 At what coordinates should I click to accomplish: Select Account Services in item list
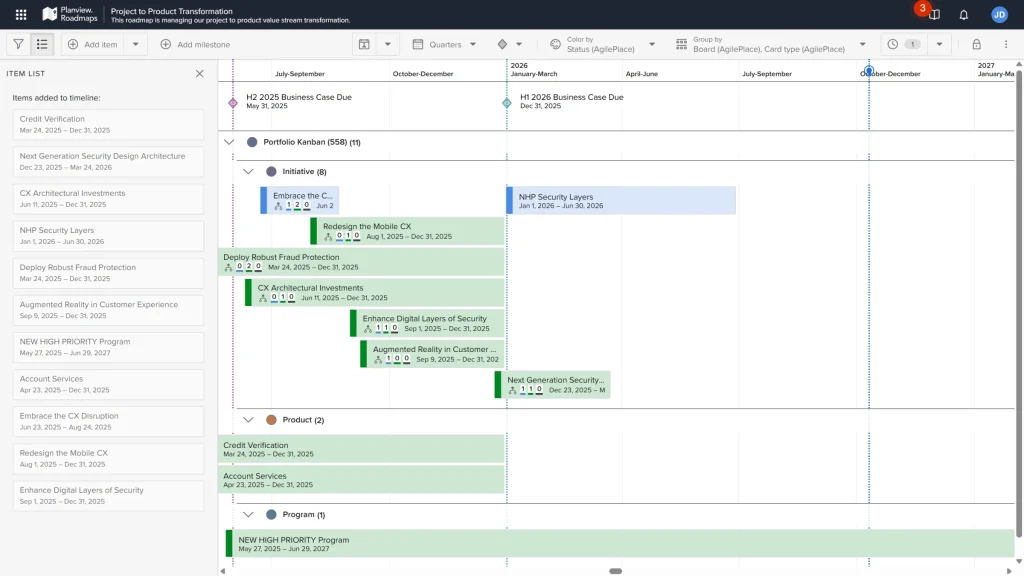[x=108, y=384]
